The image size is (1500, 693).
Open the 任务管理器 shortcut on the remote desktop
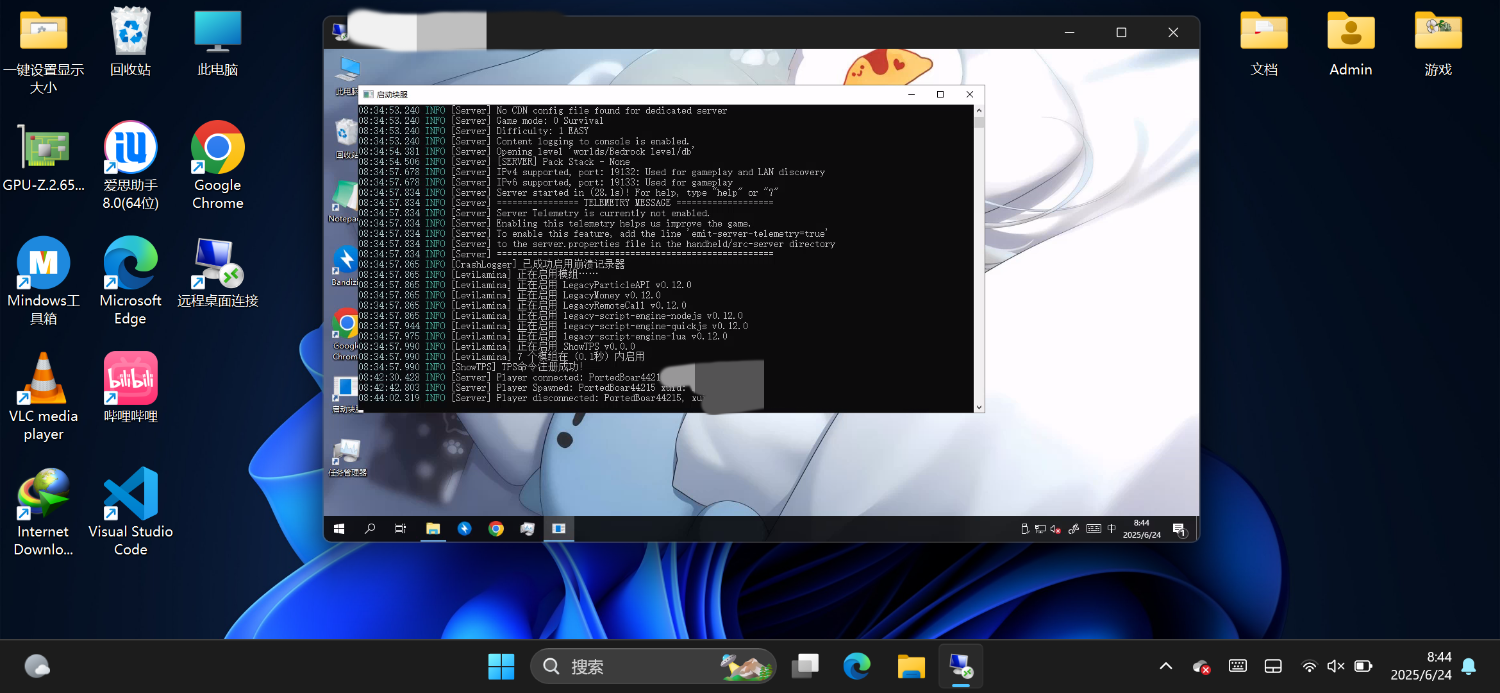347,457
